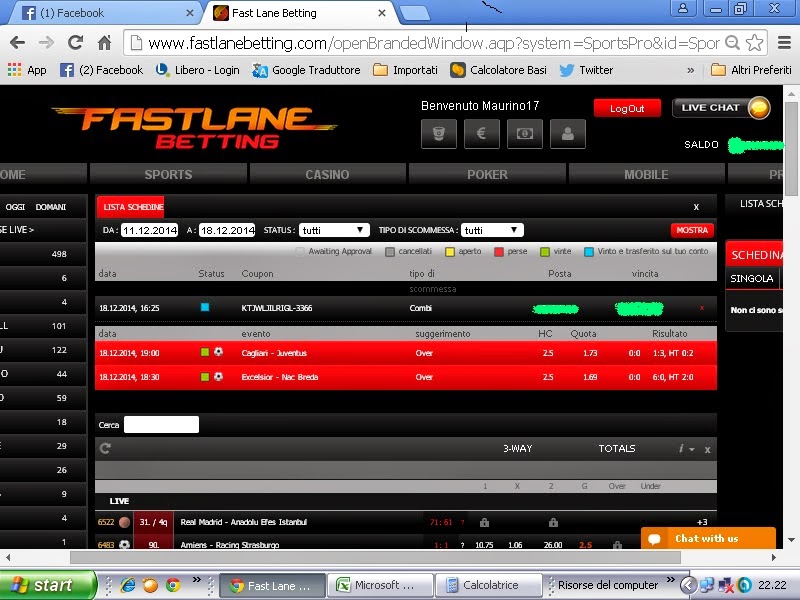Image resolution: width=800 pixels, height=600 pixels.
Task: Click the basketball icon for Real Madrid match
Action: coord(124,522)
